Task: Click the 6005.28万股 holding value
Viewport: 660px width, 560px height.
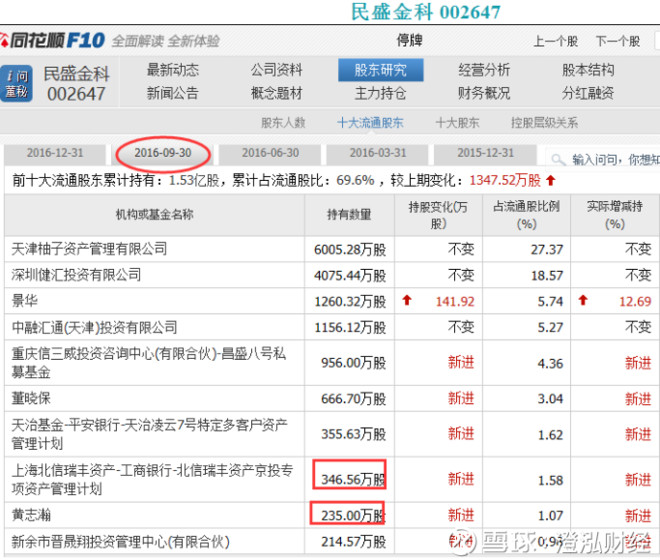Action: pos(350,250)
